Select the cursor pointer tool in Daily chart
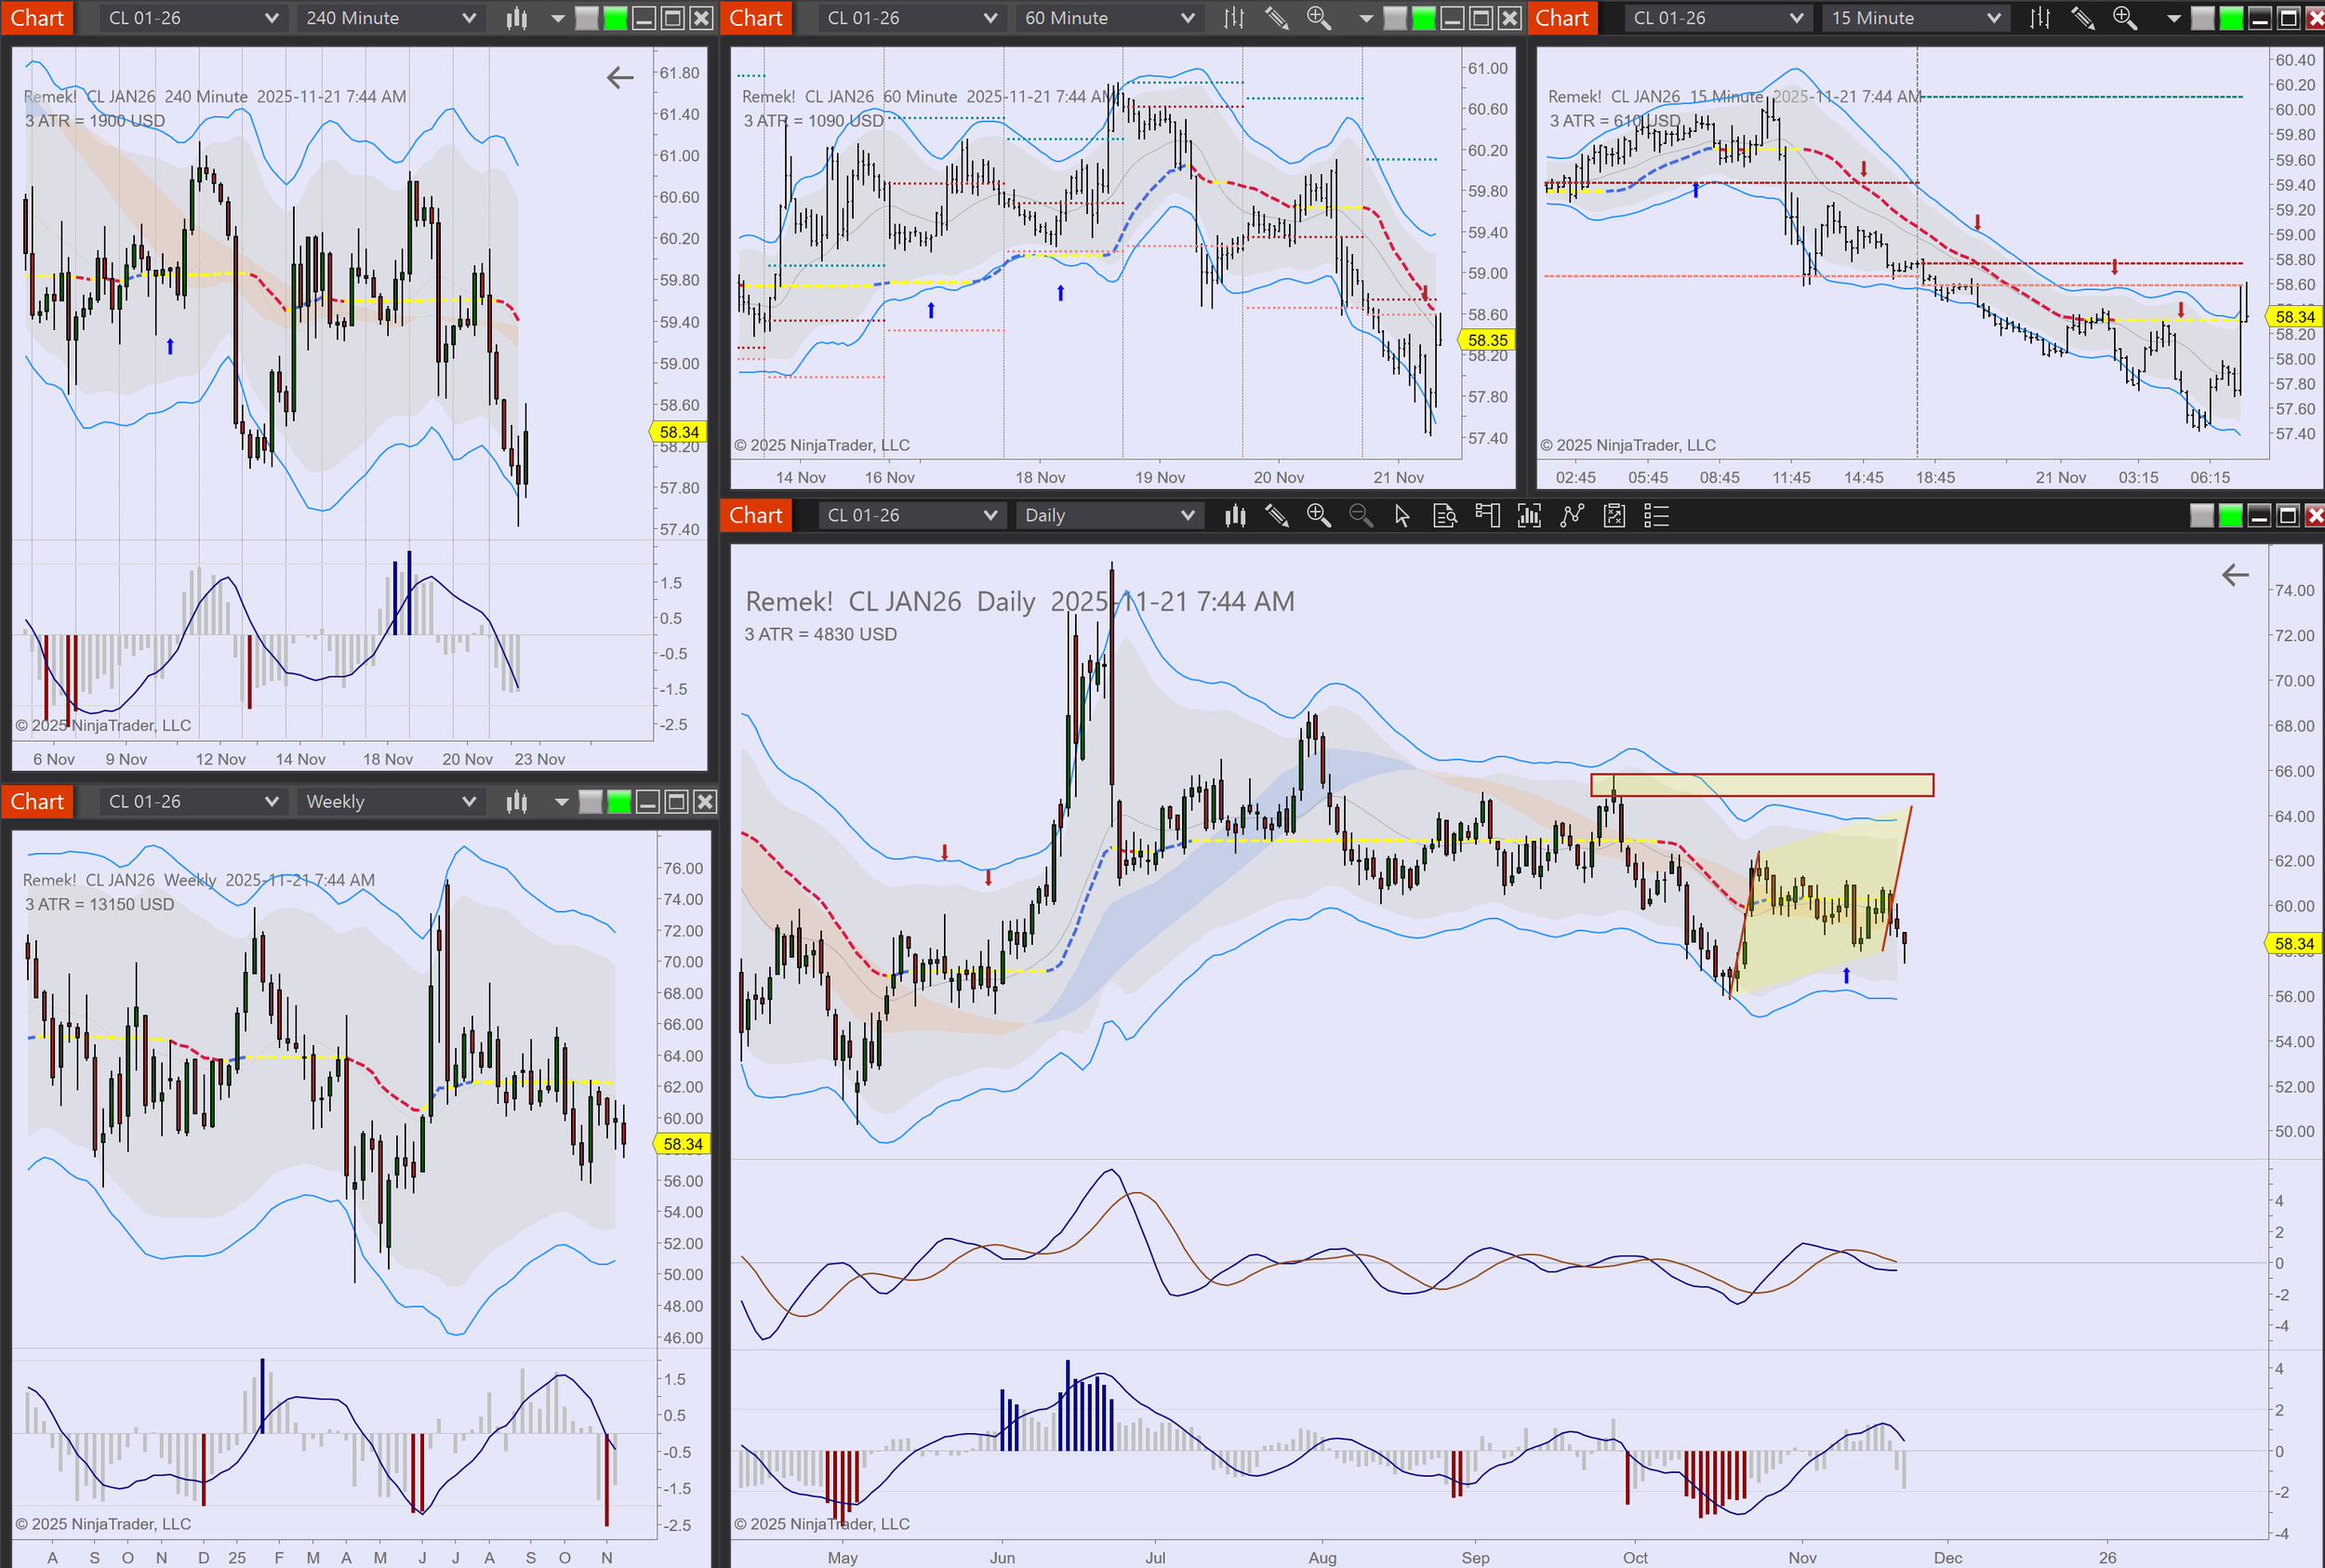The width and height of the screenshot is (2325, 1568). tap(1402, 515)
